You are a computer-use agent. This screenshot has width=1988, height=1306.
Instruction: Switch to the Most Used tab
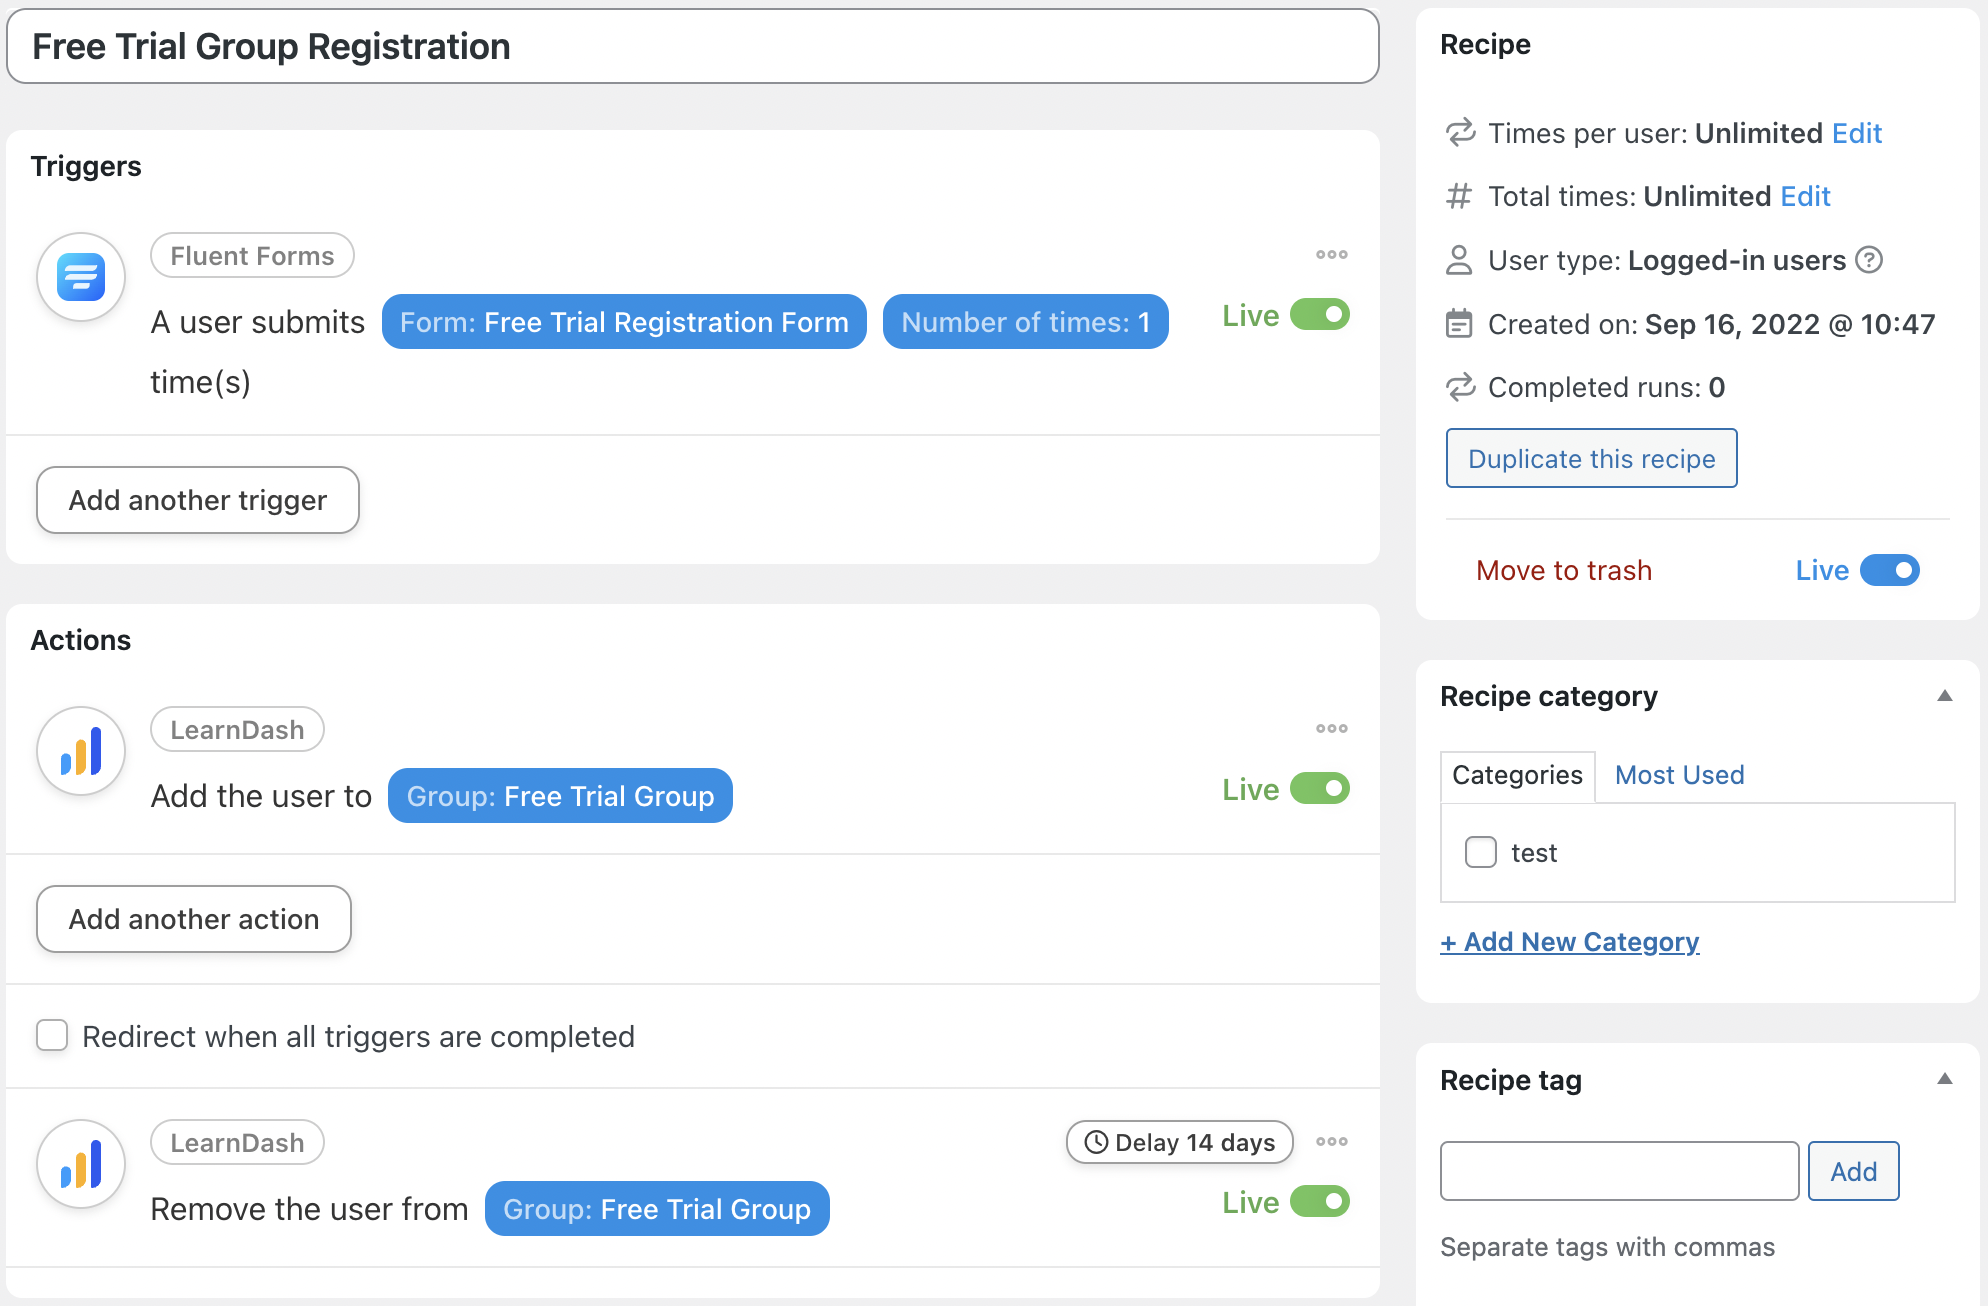[1679, 775]
